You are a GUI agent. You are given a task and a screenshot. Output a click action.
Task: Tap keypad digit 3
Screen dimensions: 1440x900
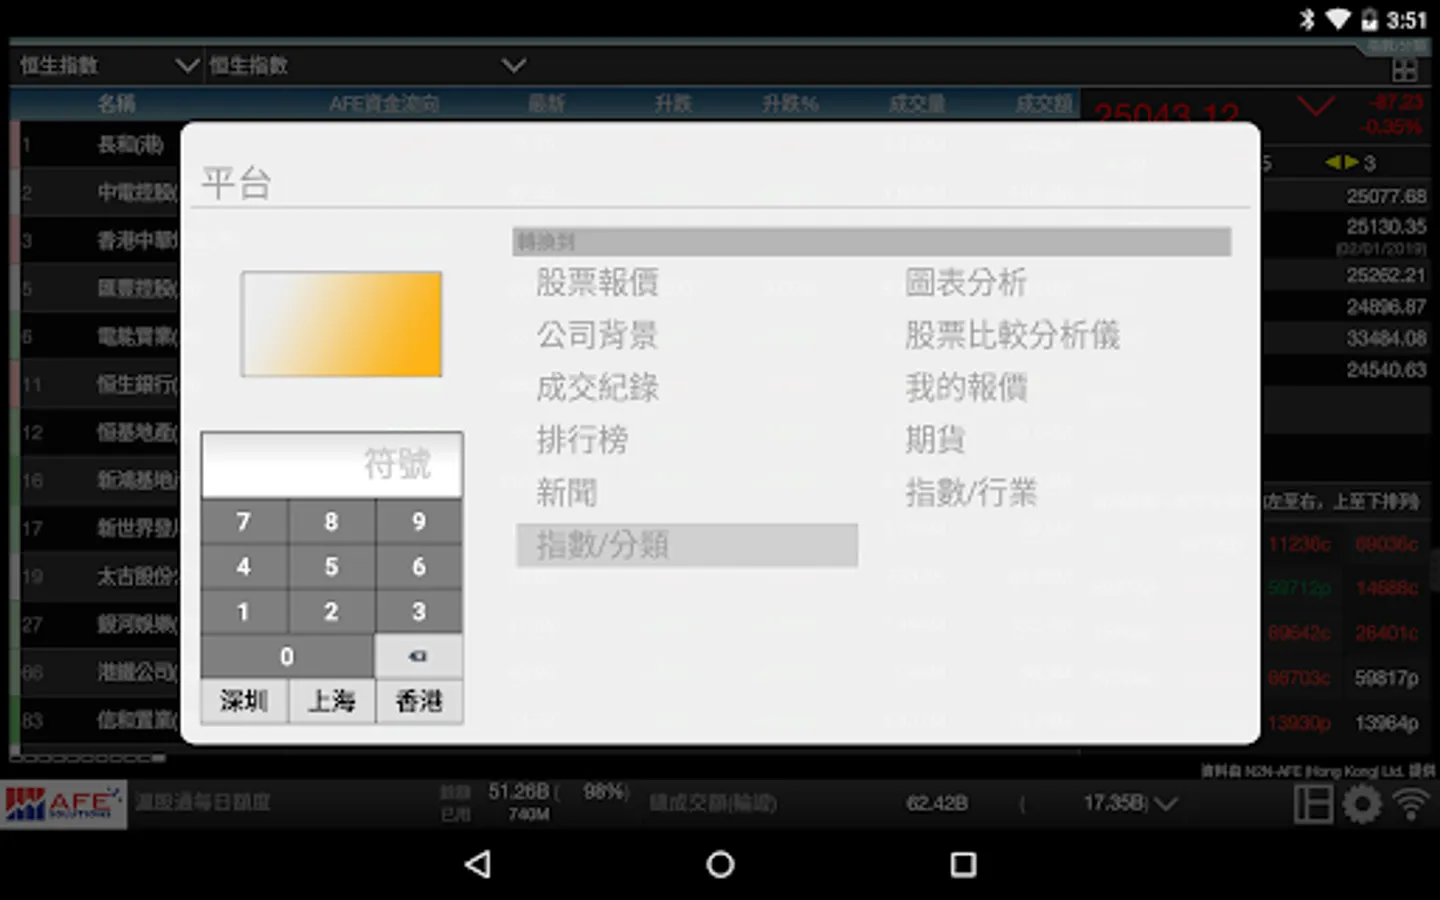pos(419,612)
